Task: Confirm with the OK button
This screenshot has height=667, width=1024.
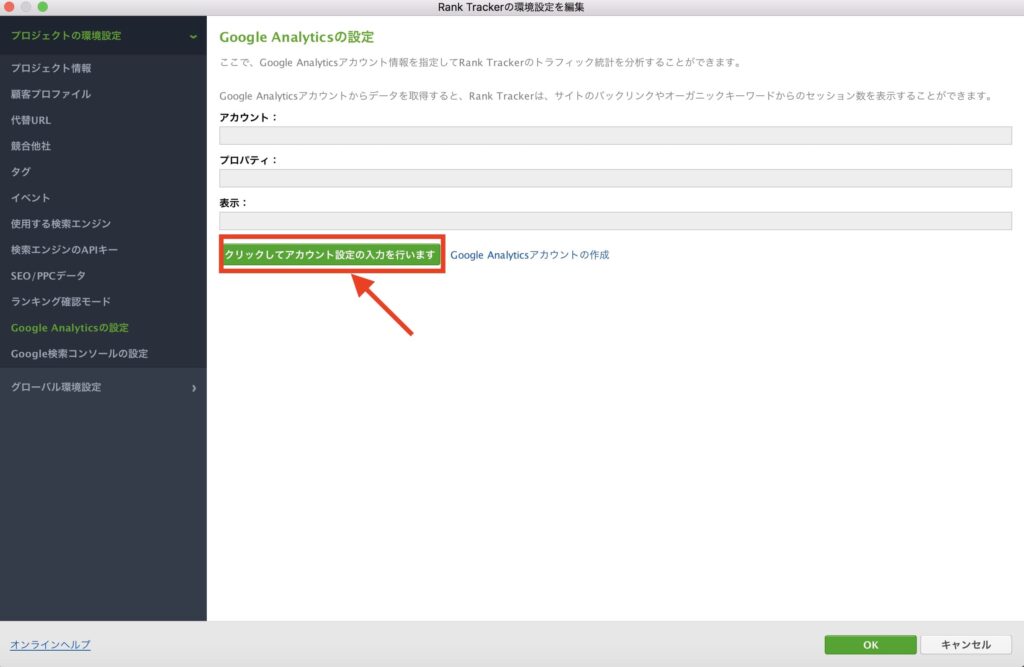Action: [x=871, y=645]
